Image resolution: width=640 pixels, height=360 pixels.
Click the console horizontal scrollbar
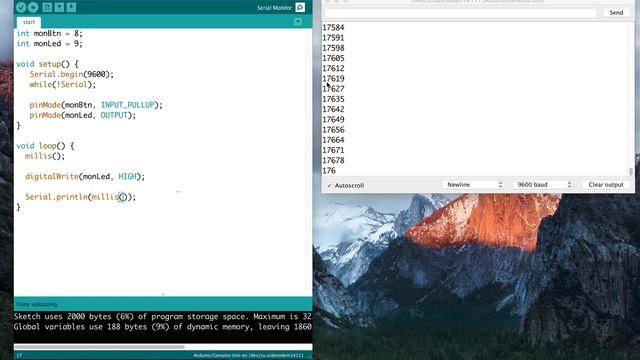pyautogui.click(x=99, y=347)
